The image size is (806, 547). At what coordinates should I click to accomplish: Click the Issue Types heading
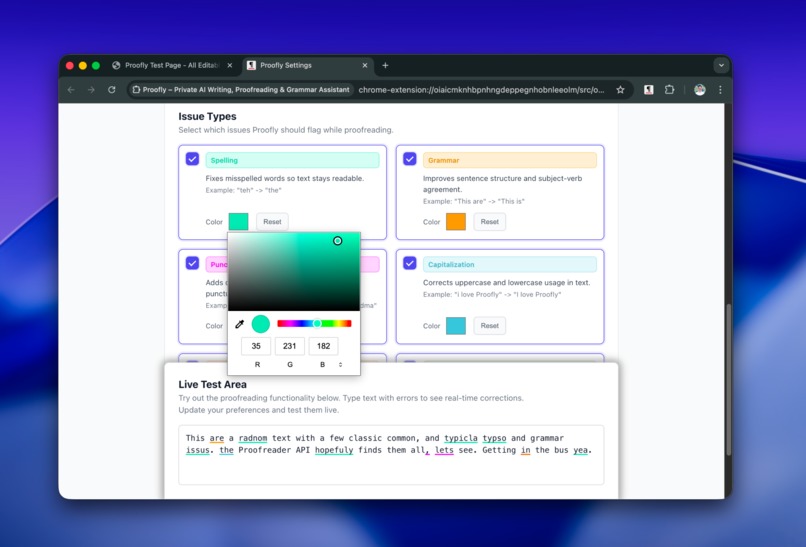pos(207,116)
